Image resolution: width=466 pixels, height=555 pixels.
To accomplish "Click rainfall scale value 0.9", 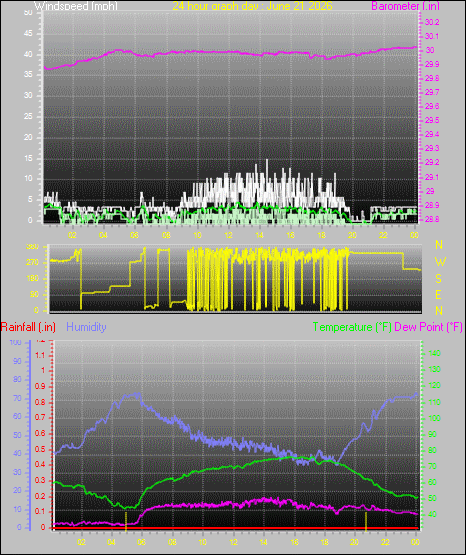I will (x=40, y=387).
